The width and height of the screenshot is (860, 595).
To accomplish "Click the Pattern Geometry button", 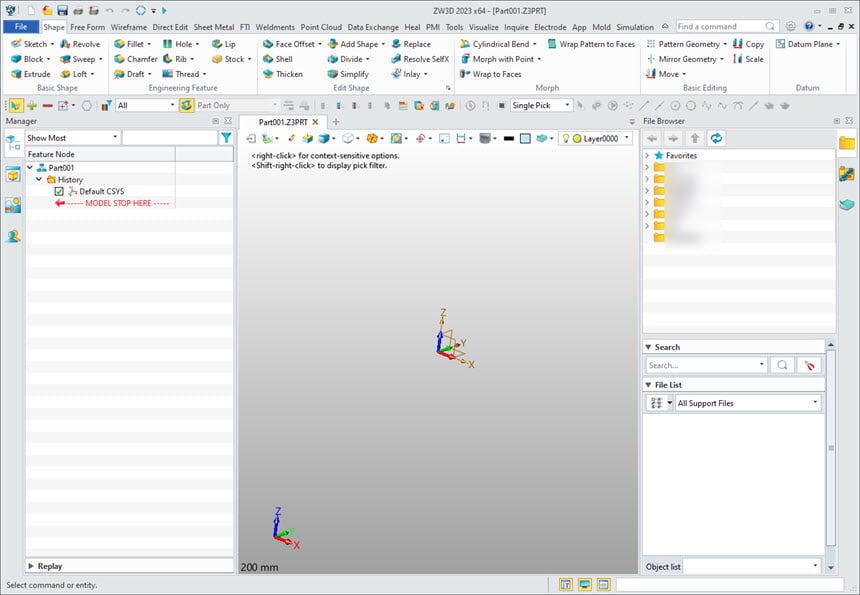I will 683,44.
